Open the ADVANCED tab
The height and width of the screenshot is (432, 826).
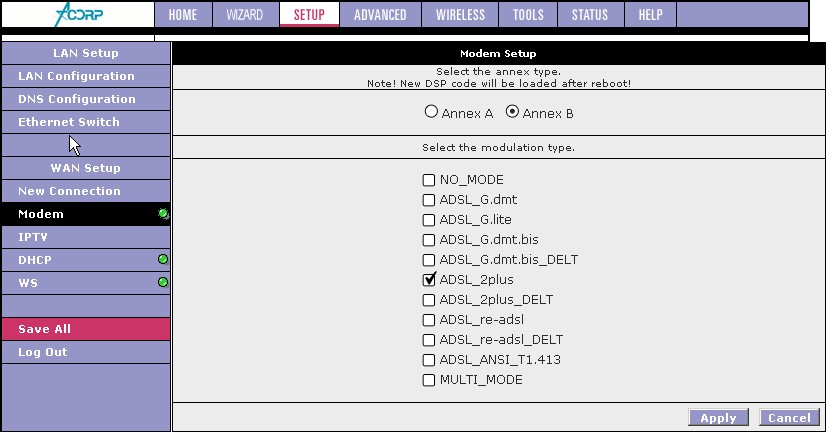coord(380,14)
